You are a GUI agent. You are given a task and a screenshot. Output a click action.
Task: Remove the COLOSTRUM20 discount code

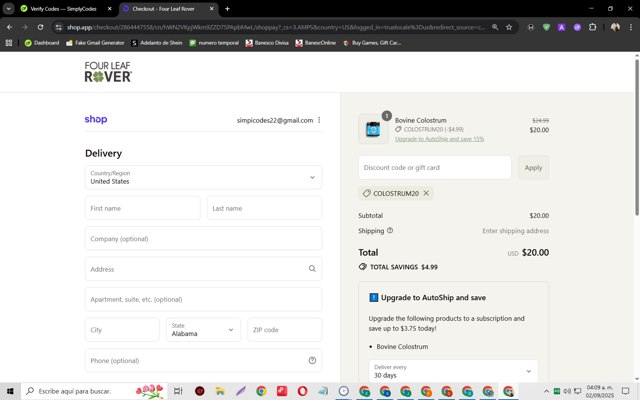point(426,193)
